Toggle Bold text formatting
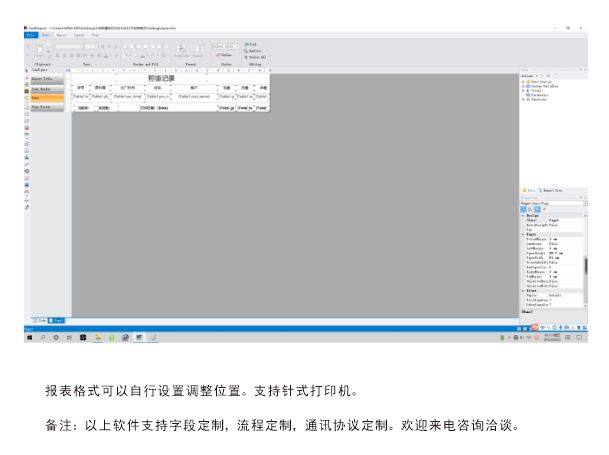609x455 pixels. pos(103,47)
